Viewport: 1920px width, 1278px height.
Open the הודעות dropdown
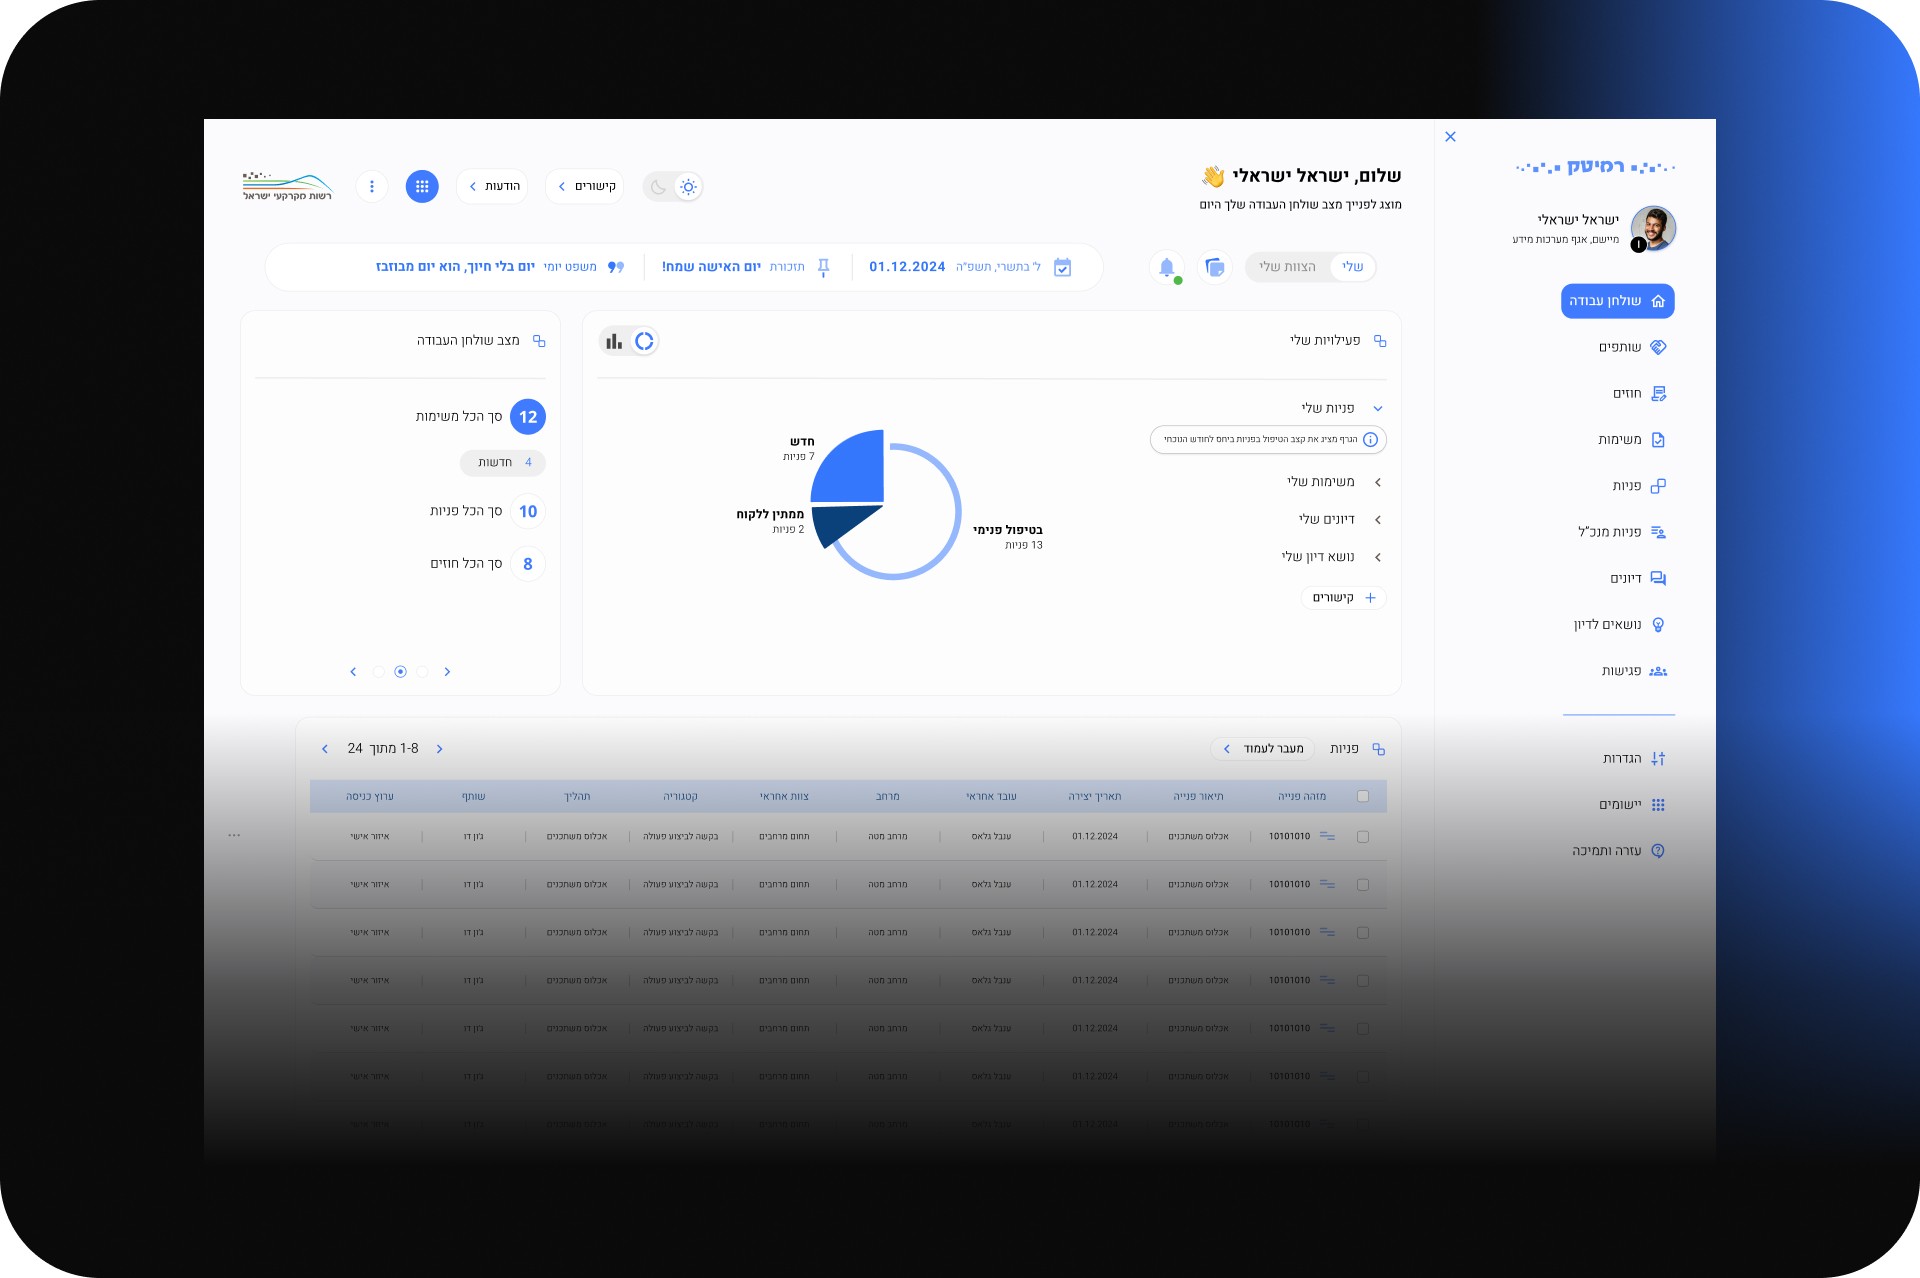pos(492,187)
